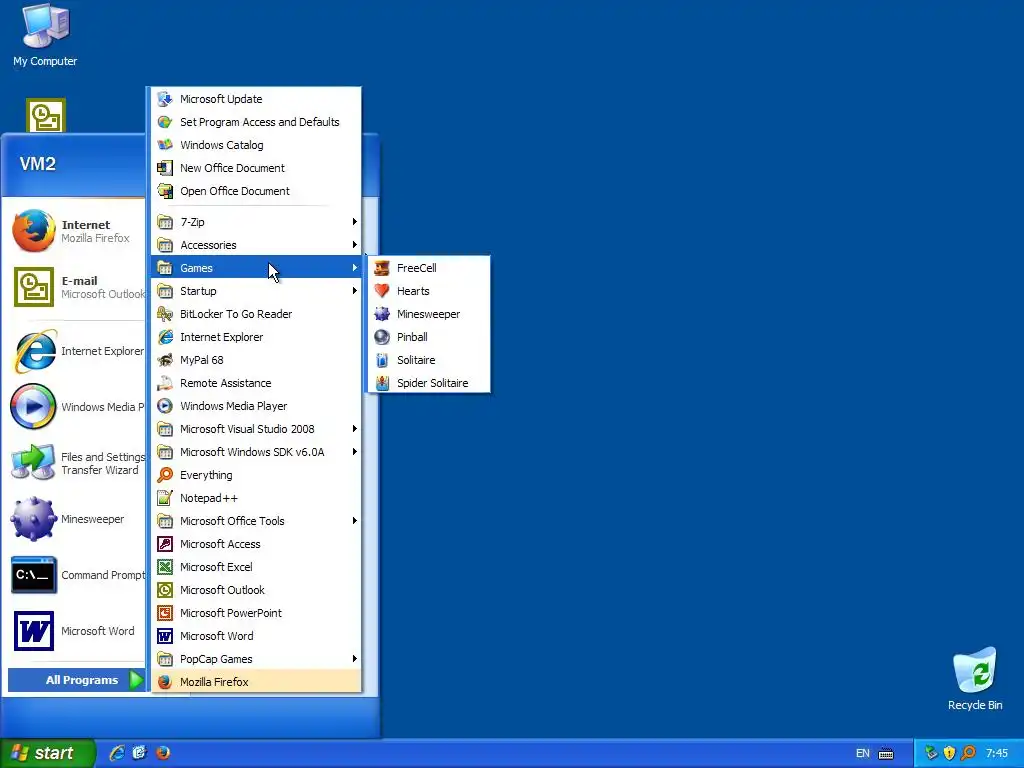This screenshot has height=768, width=1024.
Task: Select Windows Media Player in programs list
Action: [256, 406]
